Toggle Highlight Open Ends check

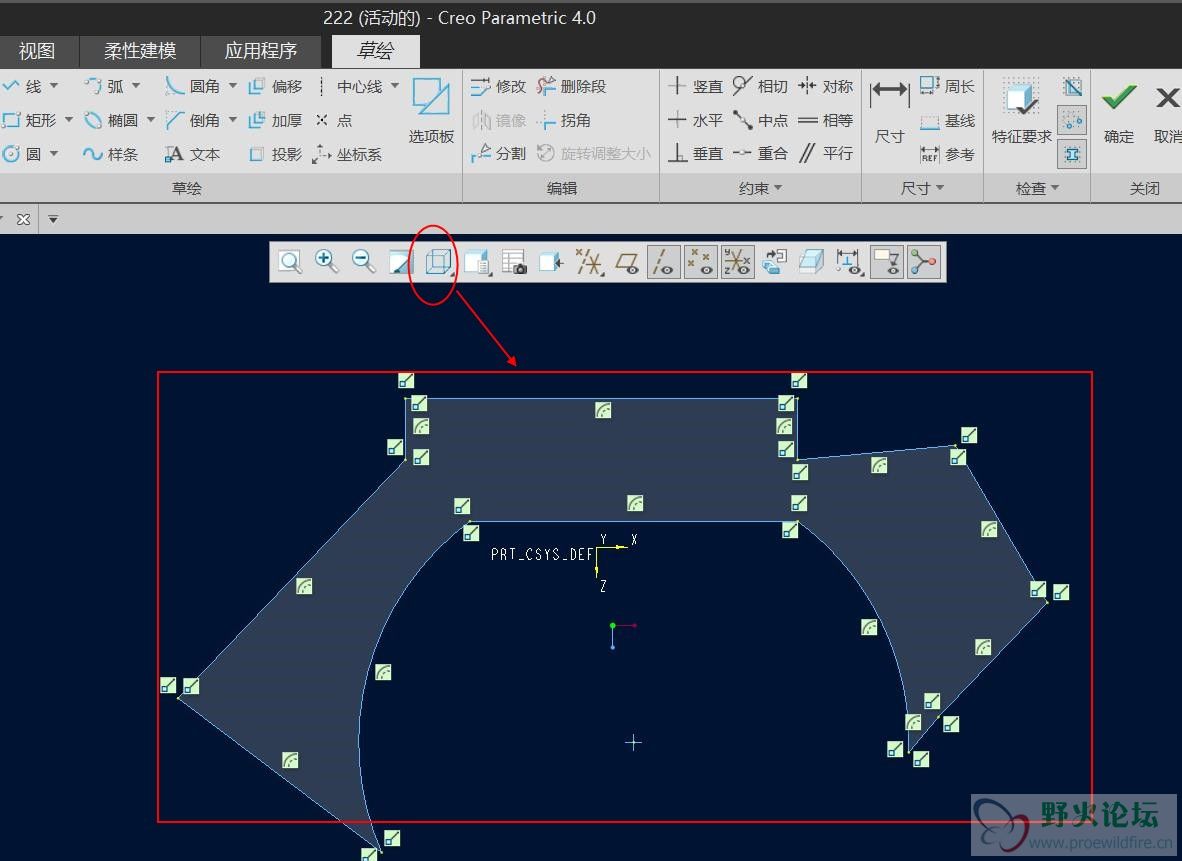[x=1072, y=120]
